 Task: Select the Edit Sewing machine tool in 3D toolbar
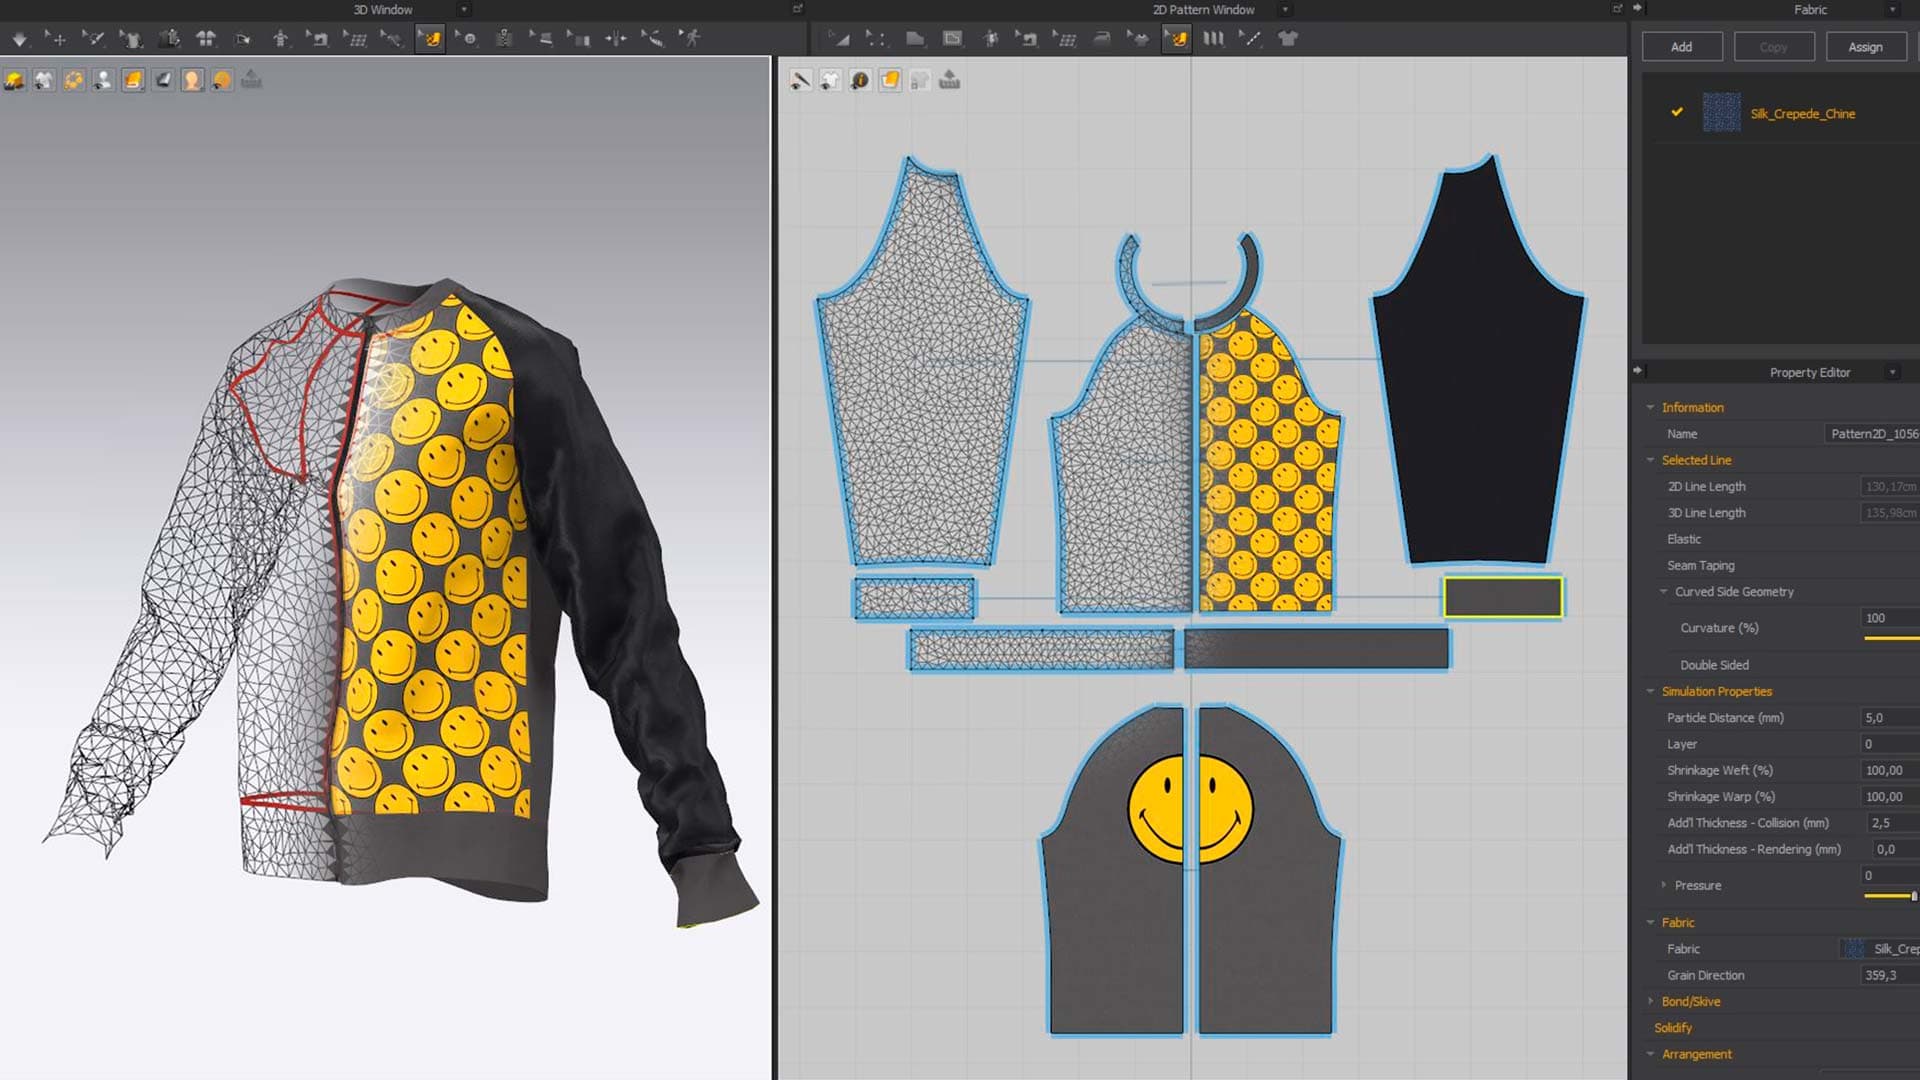[318, 39]
